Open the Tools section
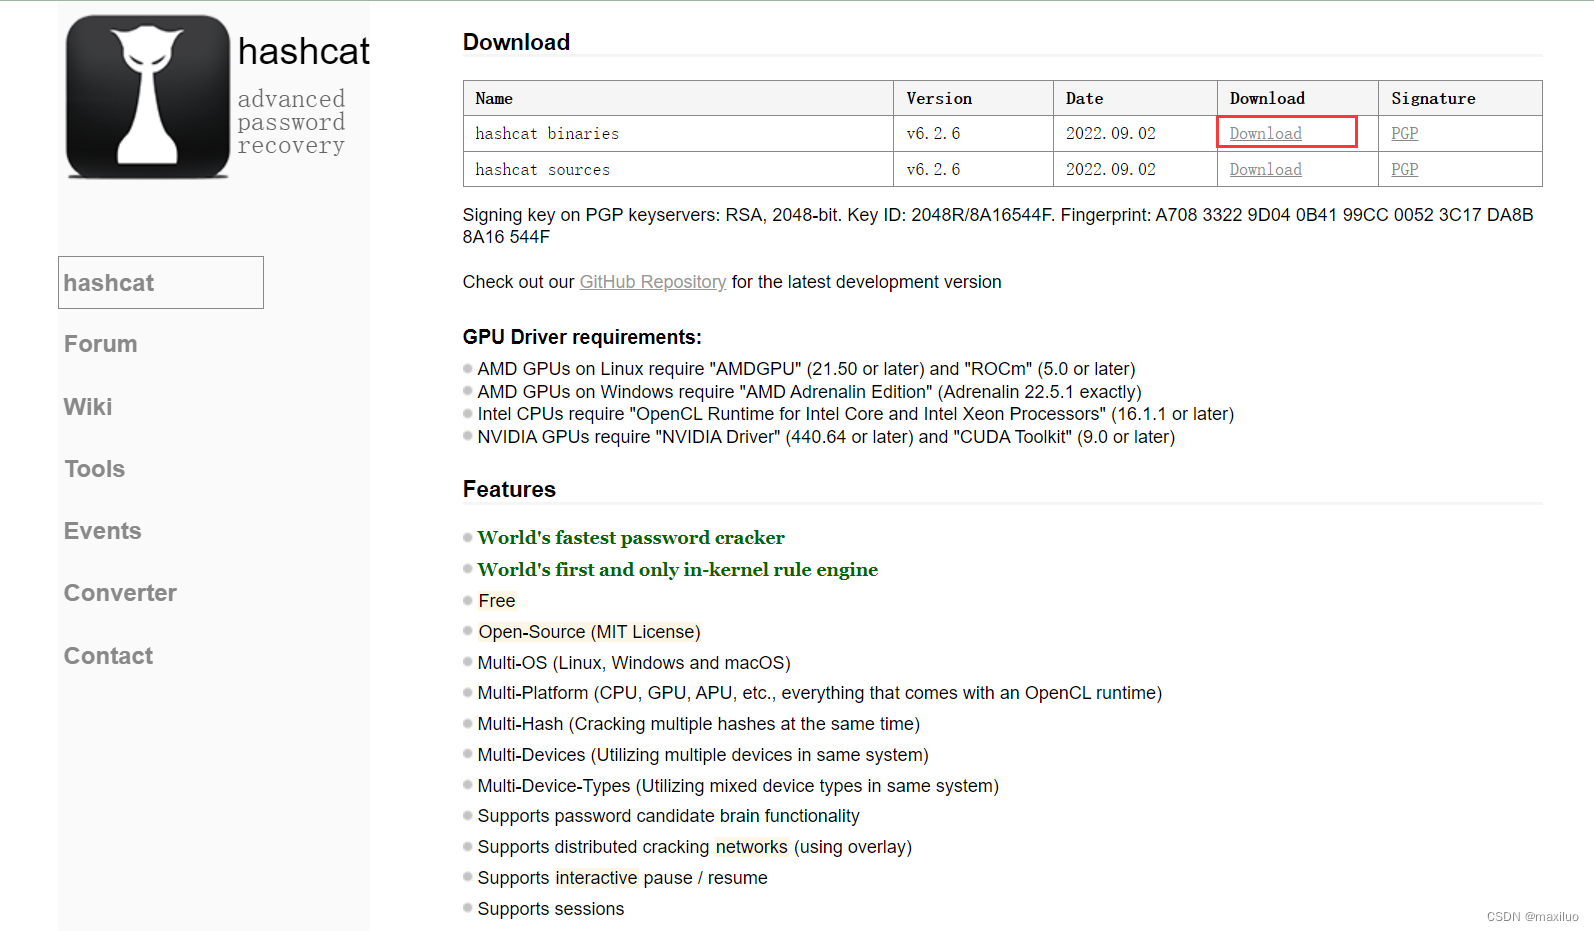 coord(95,469)
